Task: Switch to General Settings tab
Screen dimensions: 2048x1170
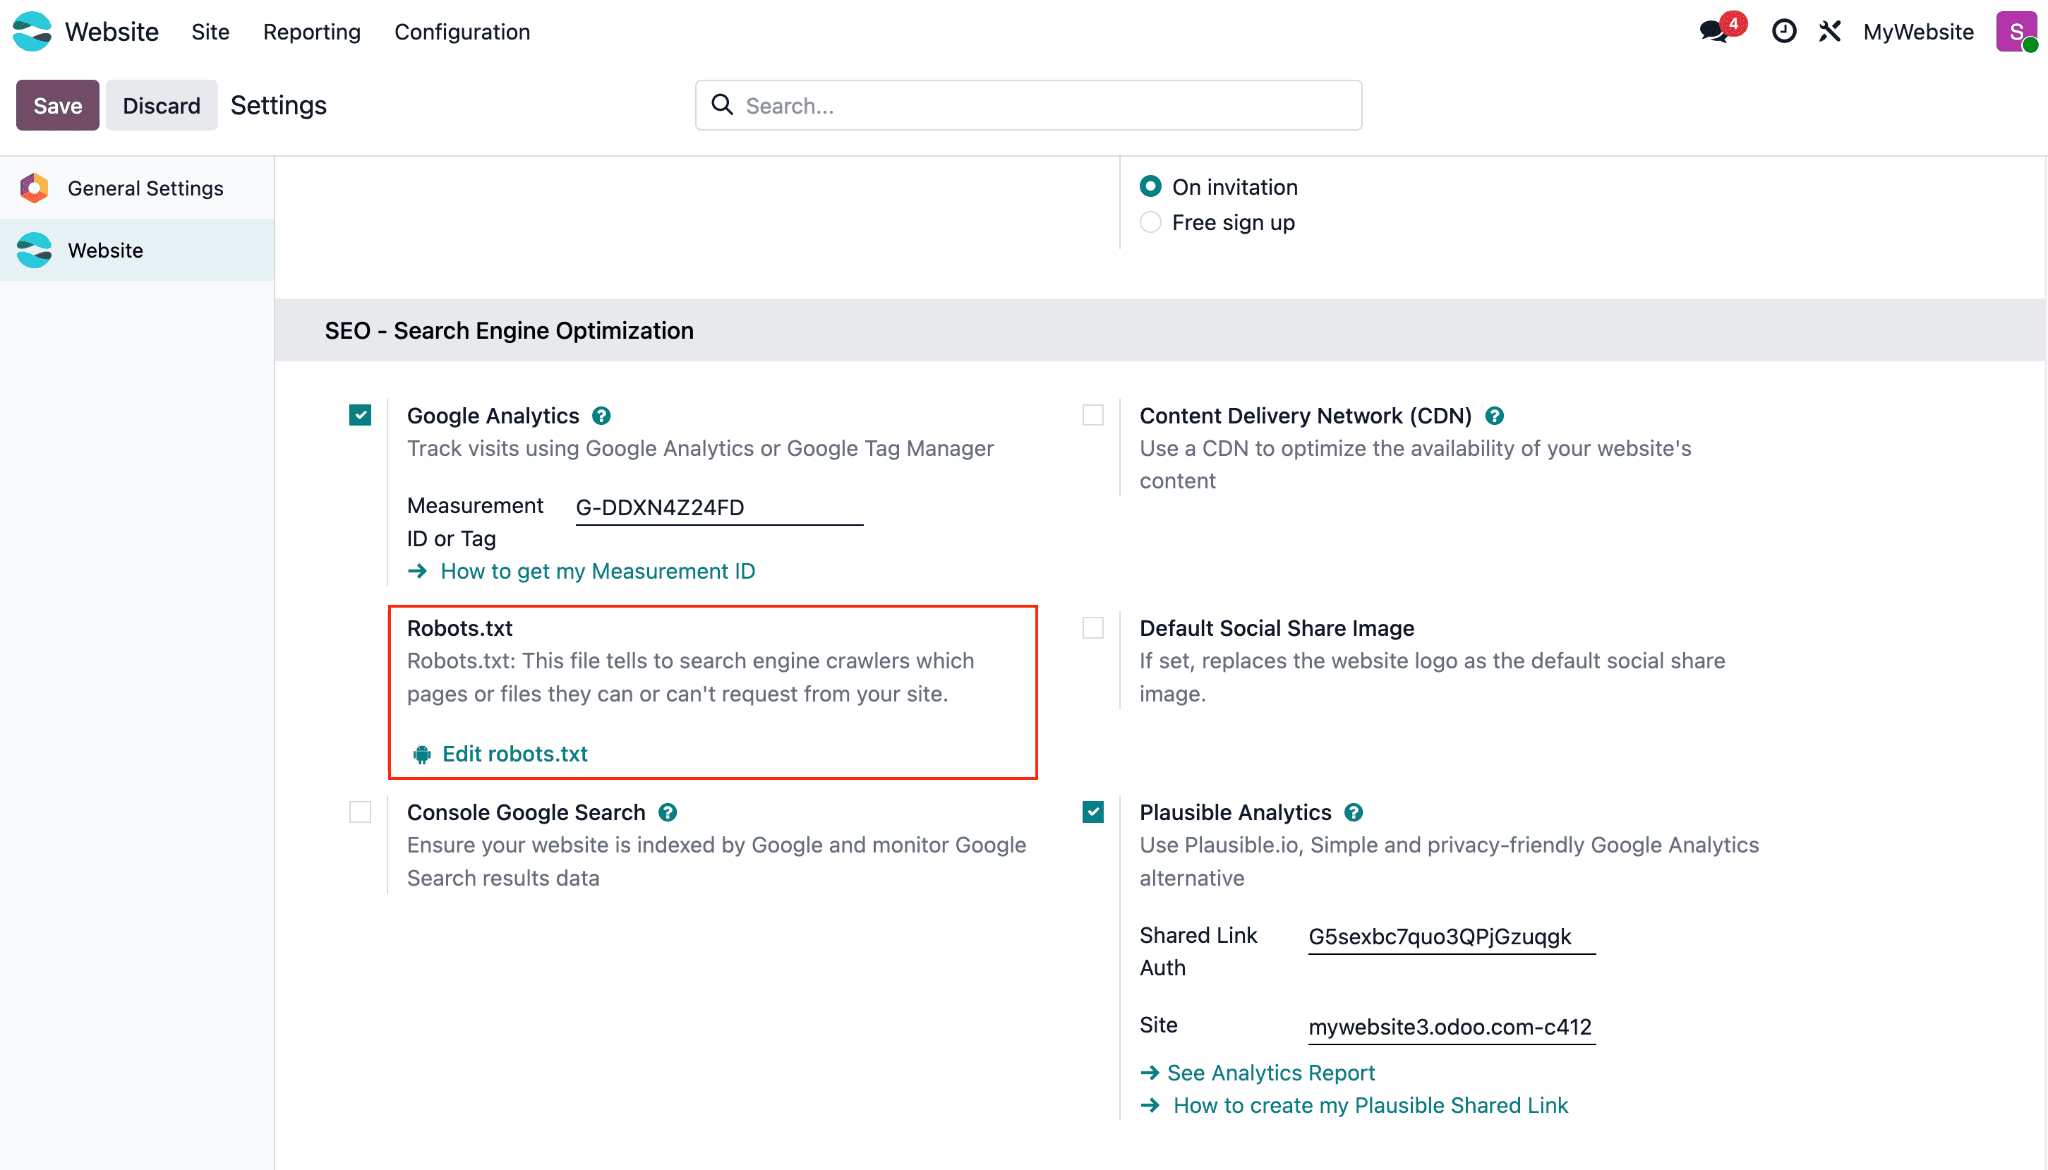Action: coord(145,188)
